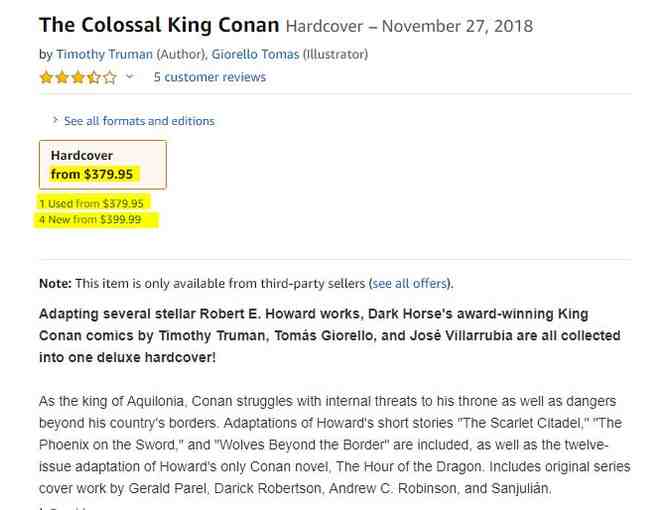The height and width of the screenshot is (510, 672).
Task: Click the first gold rating star
Action: point(46,77)
